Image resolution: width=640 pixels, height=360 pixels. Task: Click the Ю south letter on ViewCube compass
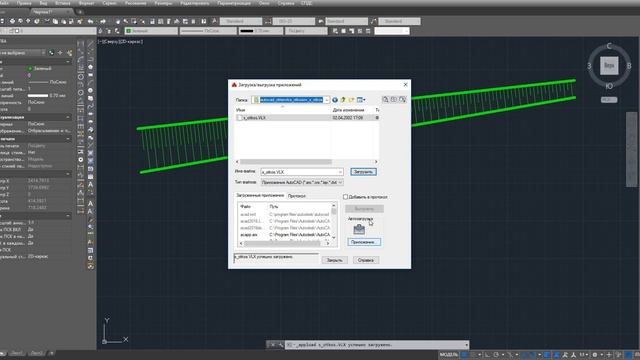(x=609, y=86)
